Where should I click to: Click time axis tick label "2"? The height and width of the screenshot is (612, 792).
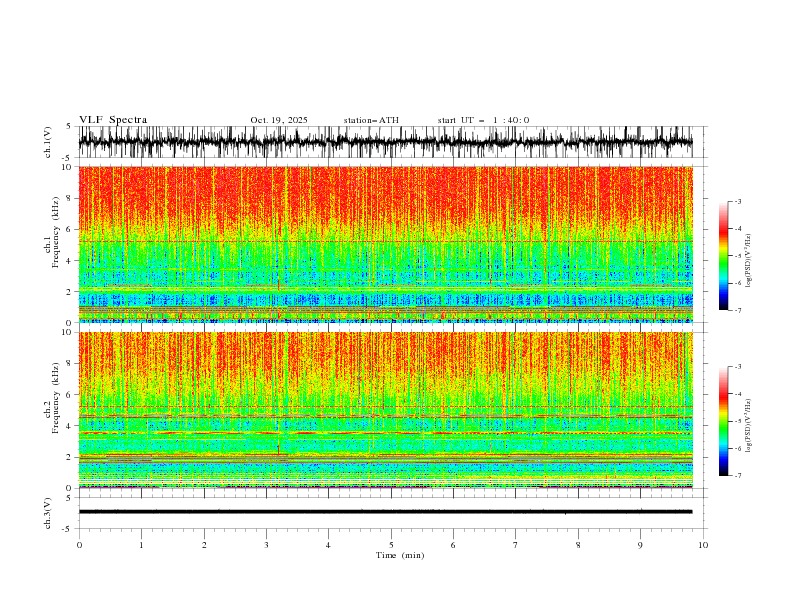click(x=204, y=545)
